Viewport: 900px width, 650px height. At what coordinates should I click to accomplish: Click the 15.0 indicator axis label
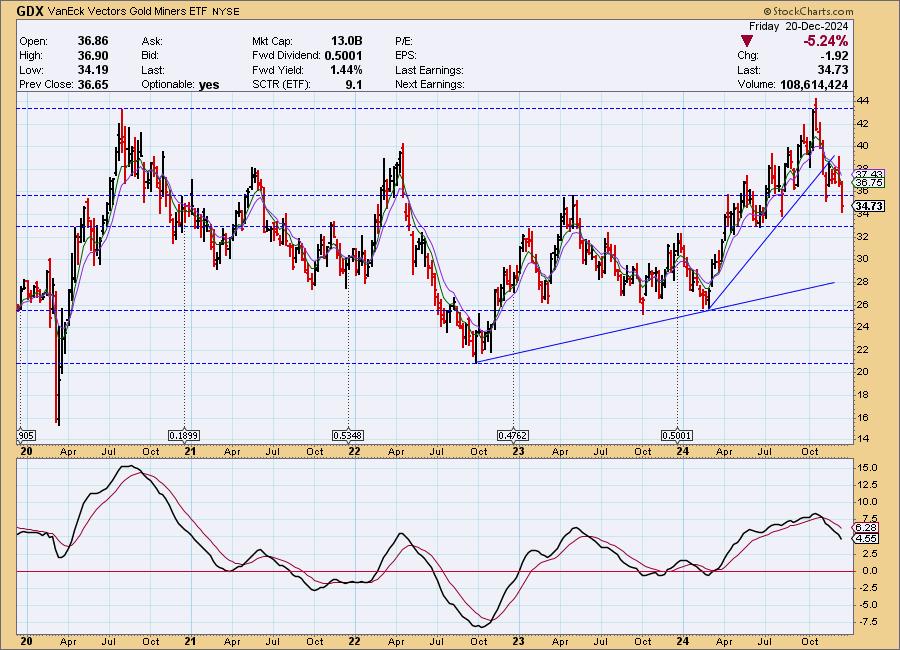(x=867, y=468)
